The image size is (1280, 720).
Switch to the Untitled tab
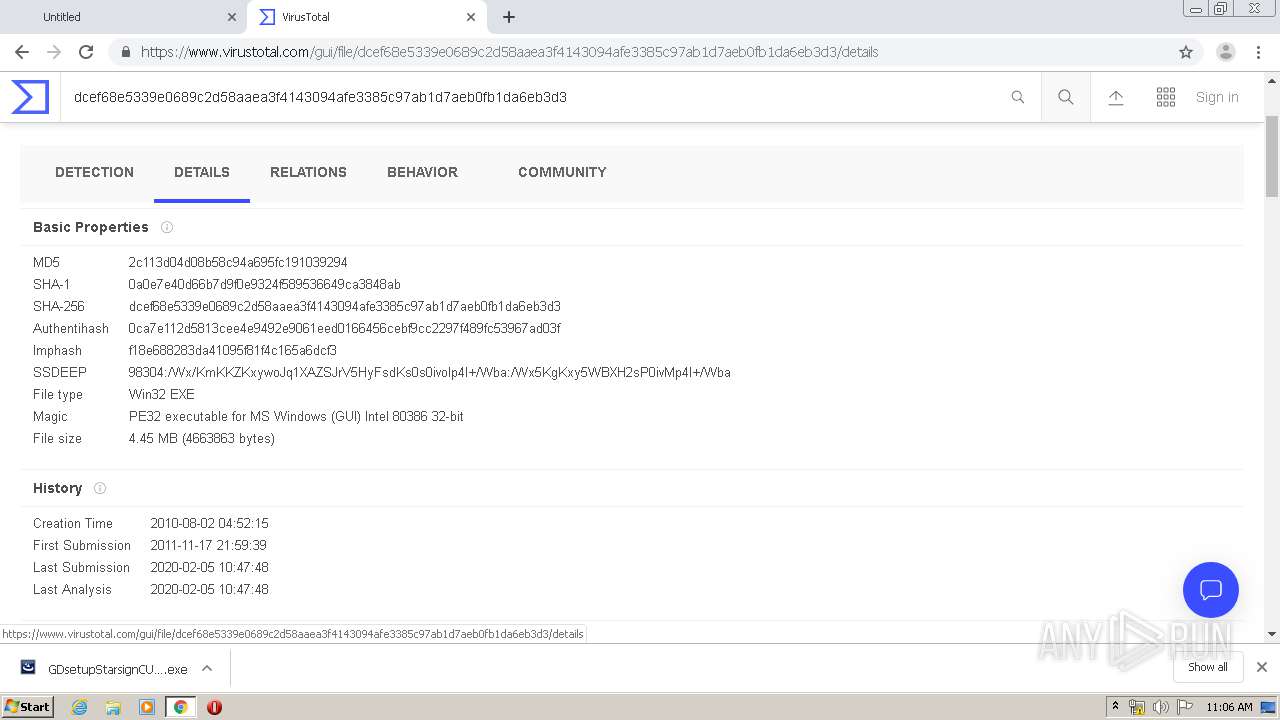point(124,17)
